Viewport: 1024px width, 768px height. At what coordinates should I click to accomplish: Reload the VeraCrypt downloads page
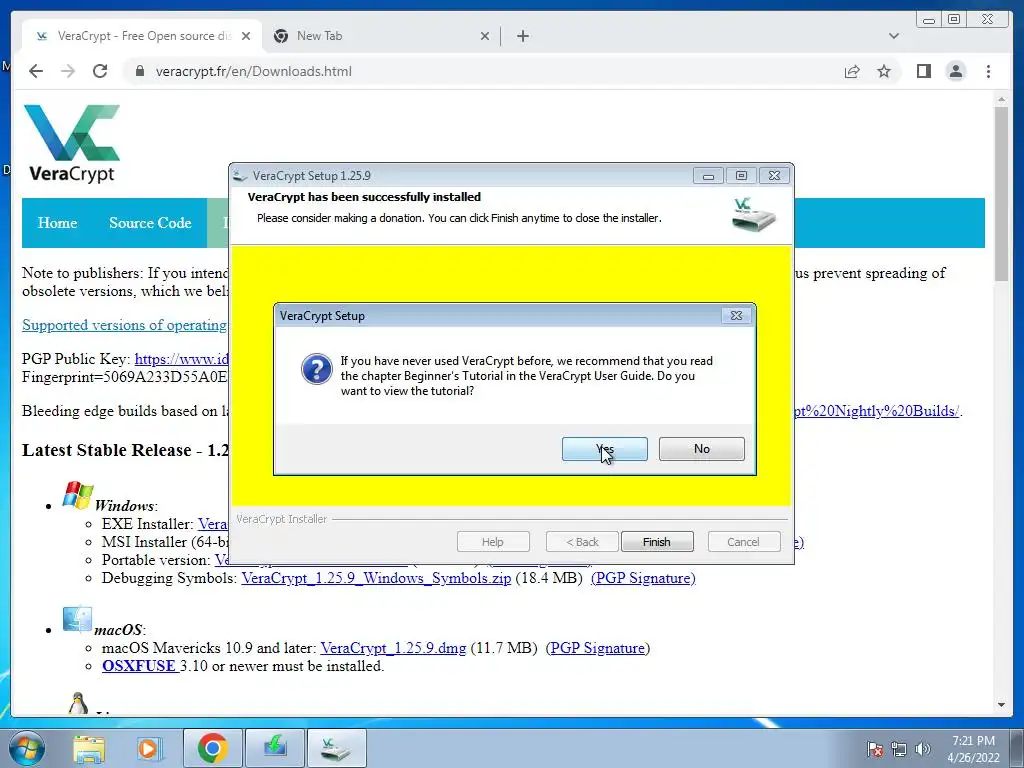coord(100,71)
